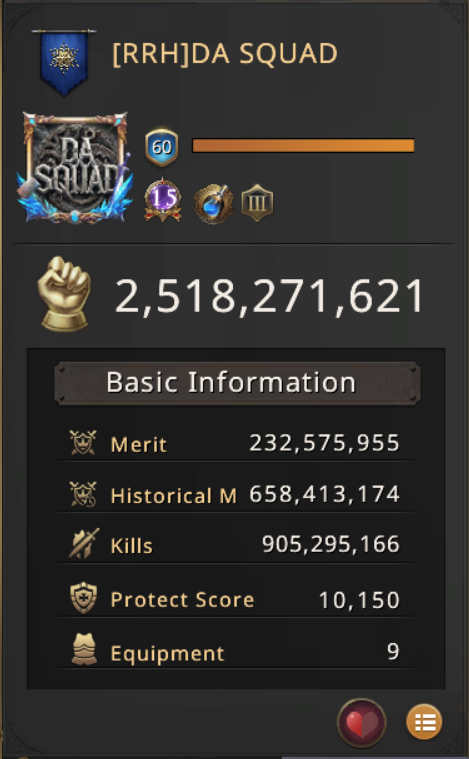This screenshot has height=759, width=469.
Task: Click the golden fist power icon
Action: [x=64, y=294]
